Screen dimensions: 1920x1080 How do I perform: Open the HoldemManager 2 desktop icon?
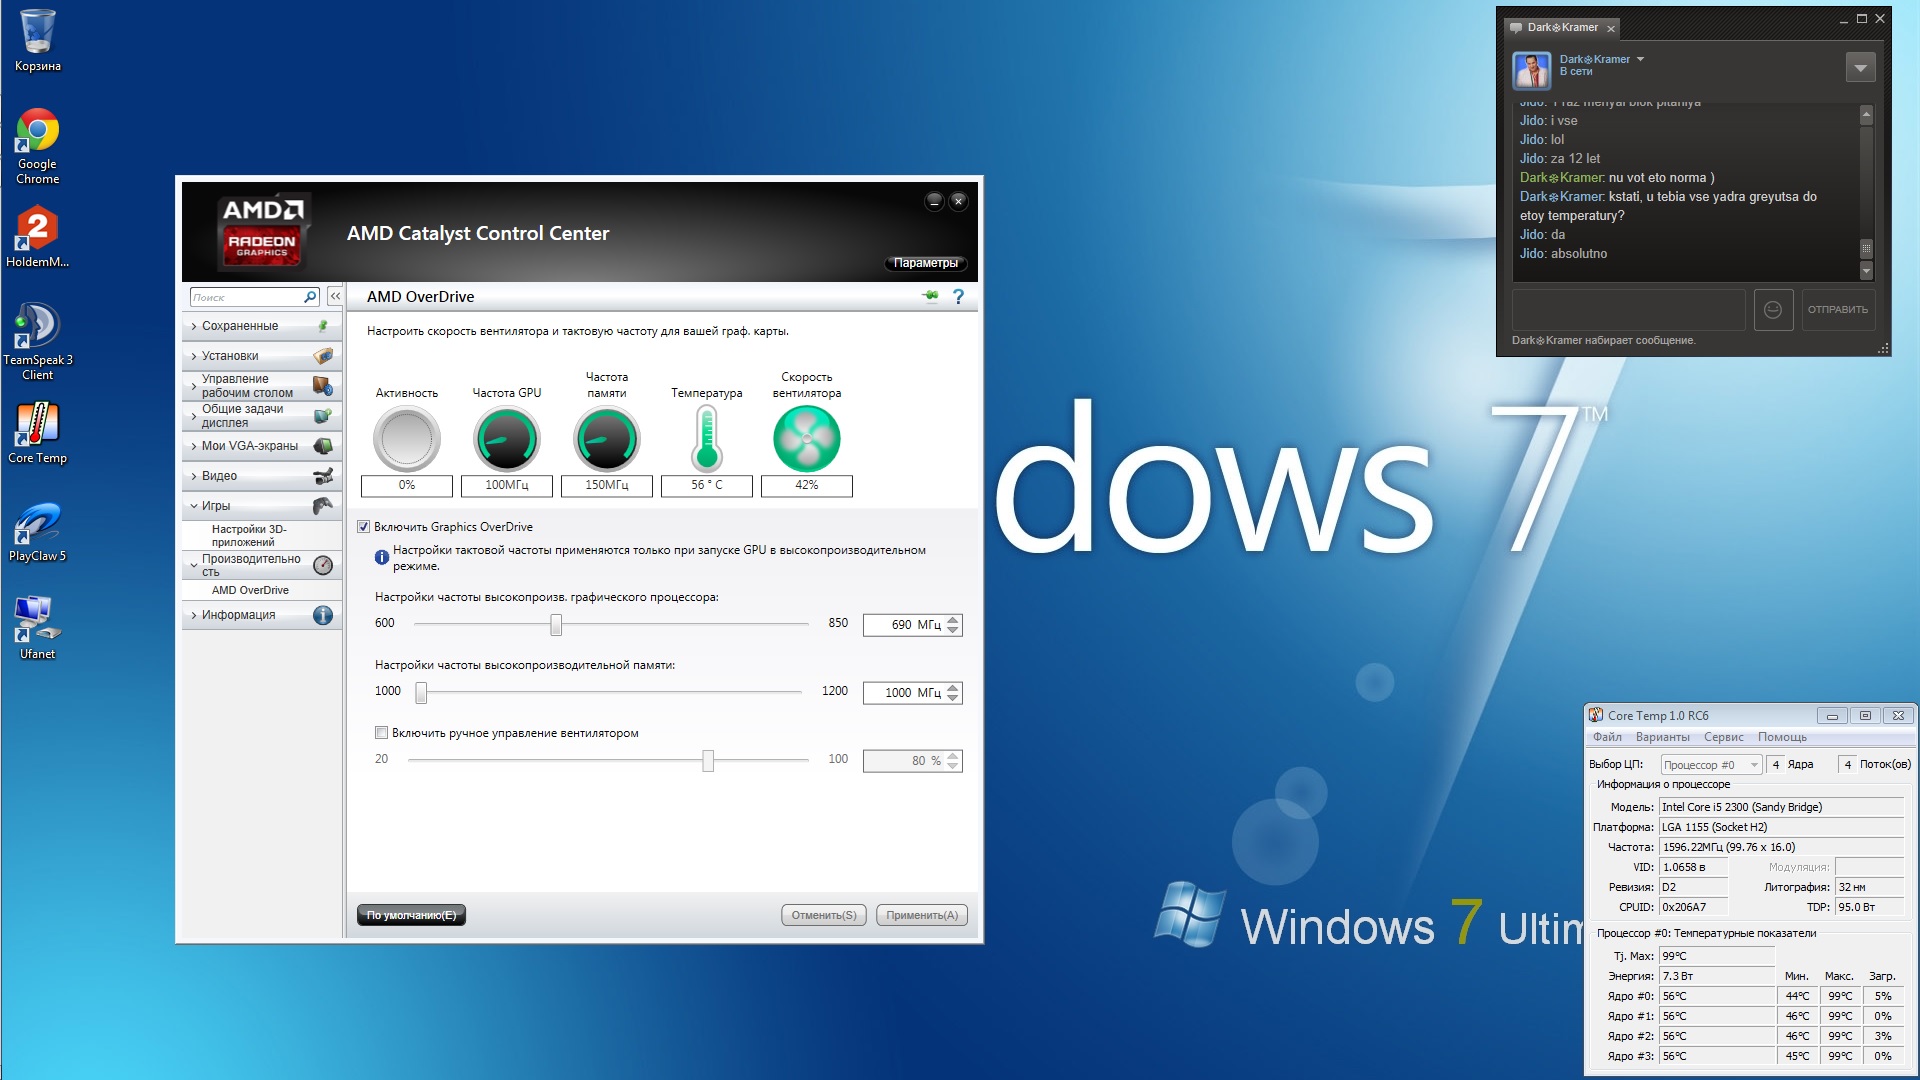click(38, 237)
